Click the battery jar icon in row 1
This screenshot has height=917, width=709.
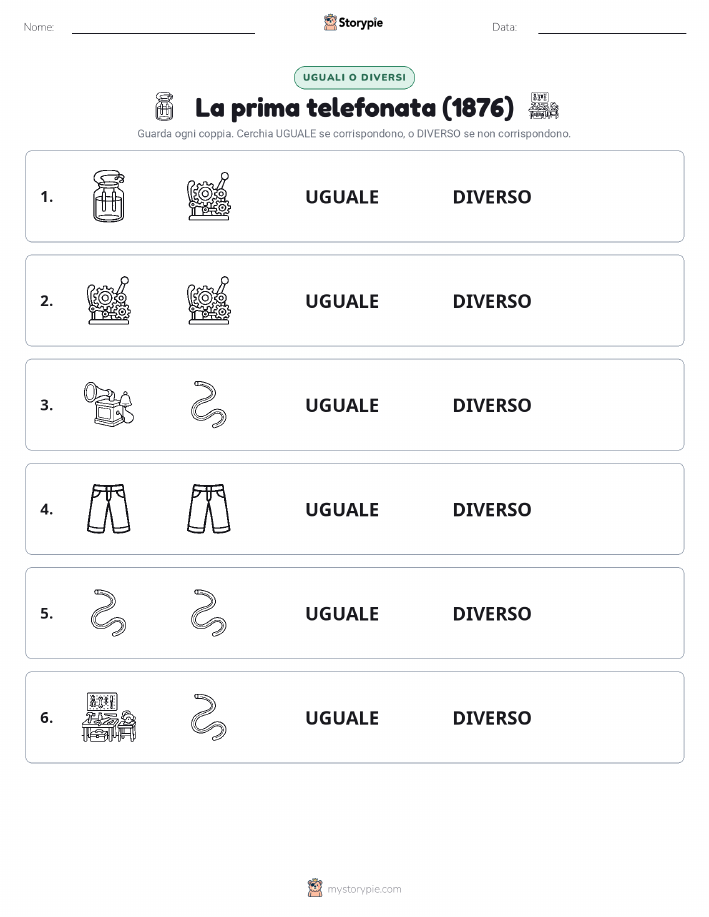[109, 196]
